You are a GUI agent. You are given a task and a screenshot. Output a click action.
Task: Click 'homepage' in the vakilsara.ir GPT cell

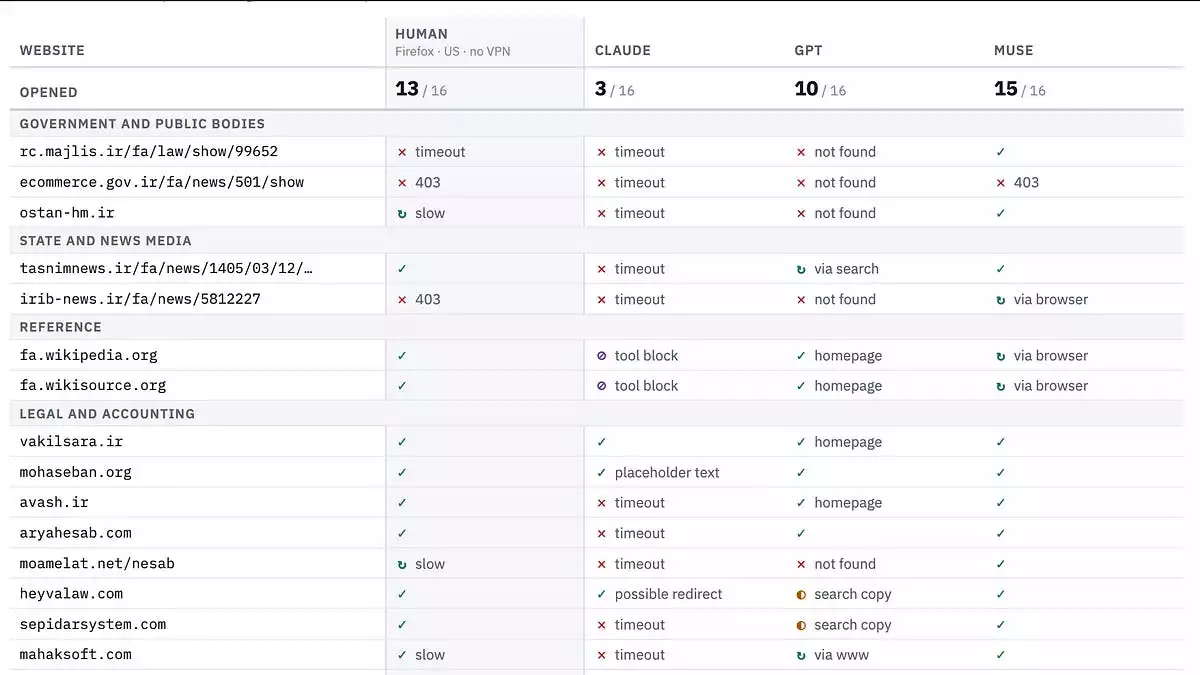tap(848, 442)
